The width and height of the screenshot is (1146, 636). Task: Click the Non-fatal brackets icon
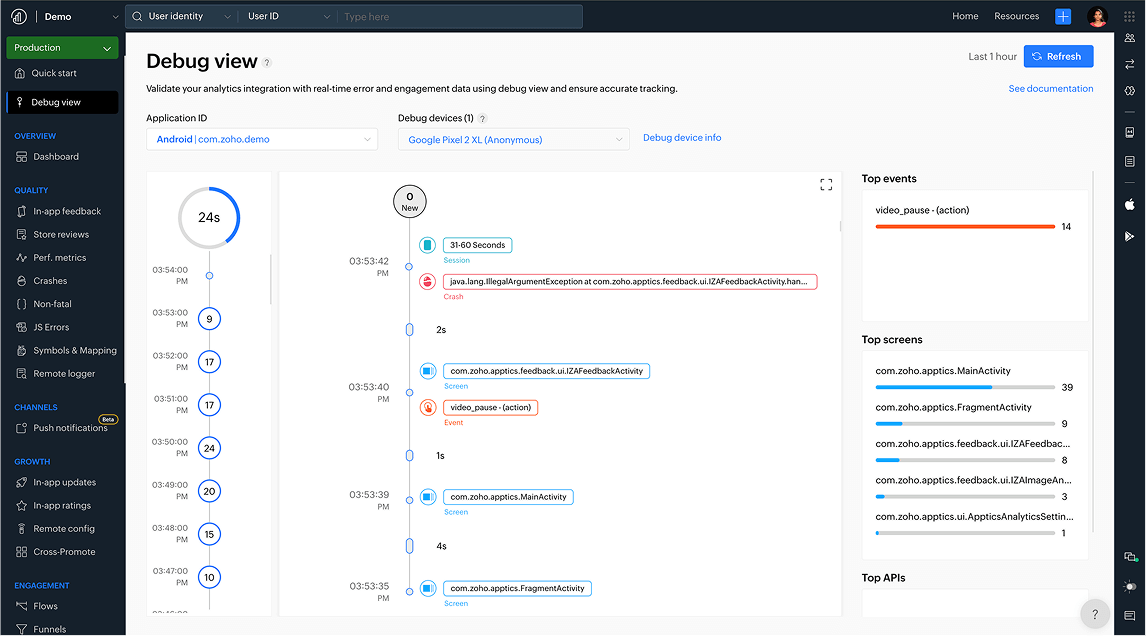pyautogui.click(x=21, y=304)
